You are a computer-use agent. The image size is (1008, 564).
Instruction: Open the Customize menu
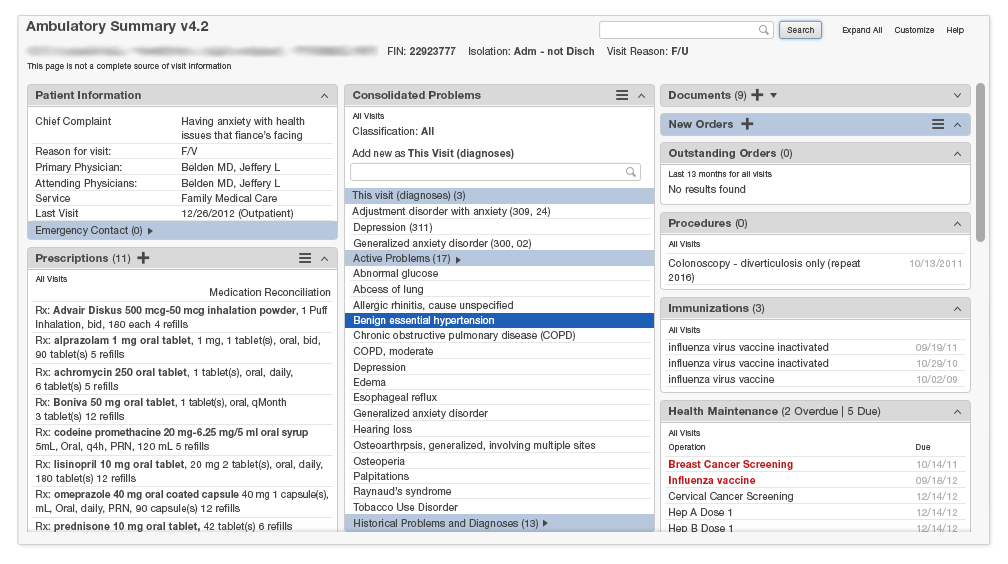(914, 30)
